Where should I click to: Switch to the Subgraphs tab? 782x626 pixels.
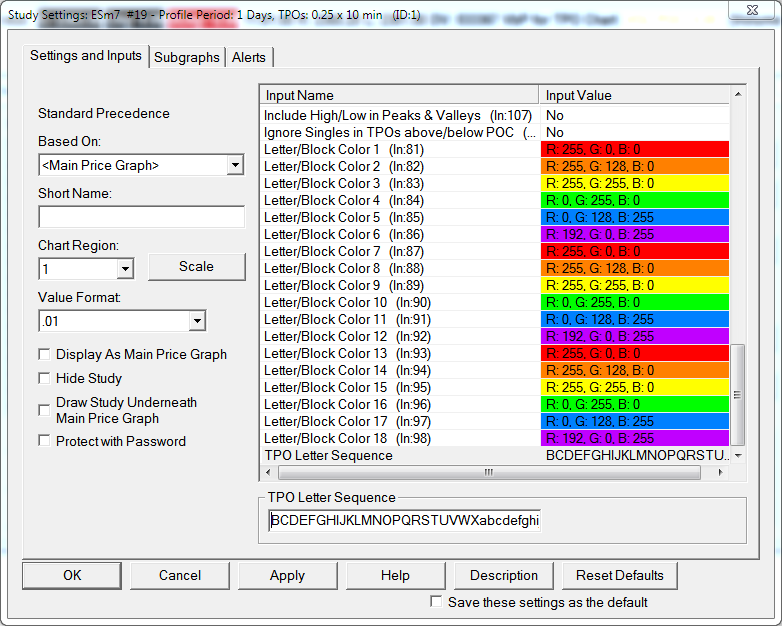(x=186, y=57)
